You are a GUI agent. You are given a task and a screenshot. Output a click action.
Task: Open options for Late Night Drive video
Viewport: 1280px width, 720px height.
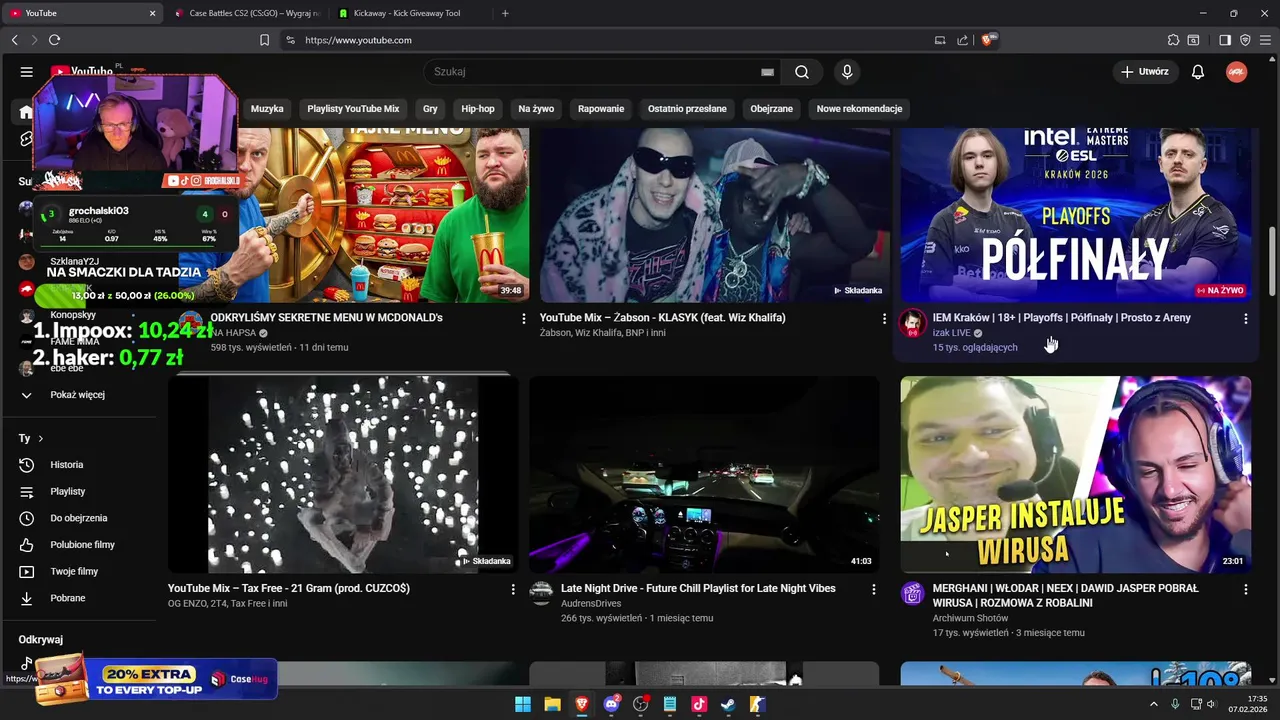coord(873,589)
